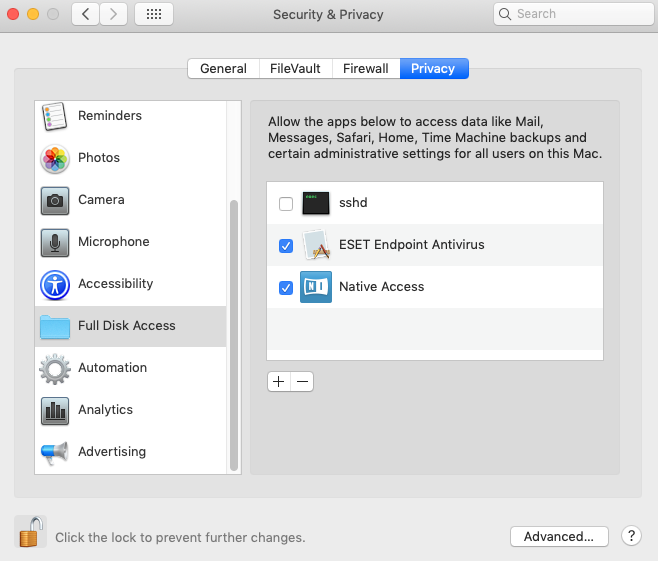This screenshot has width=658, height=561.
Task: Choose the Camera icon in sidebar
Action: tap(54, 200)
